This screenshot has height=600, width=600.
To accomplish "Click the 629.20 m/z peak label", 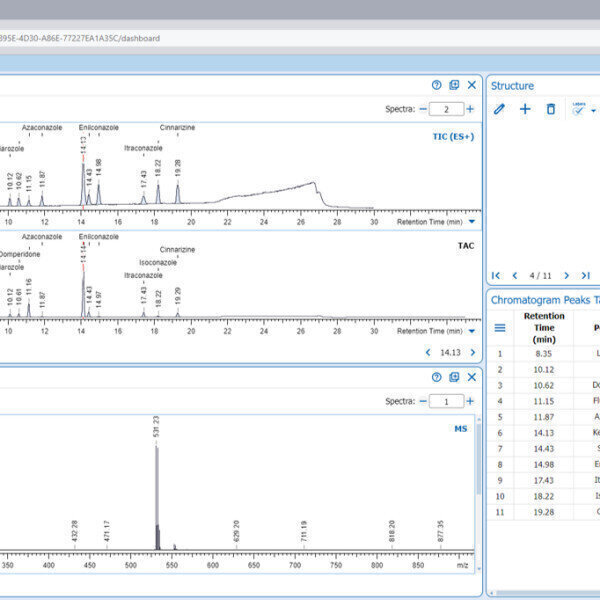I will coord(236,531).
